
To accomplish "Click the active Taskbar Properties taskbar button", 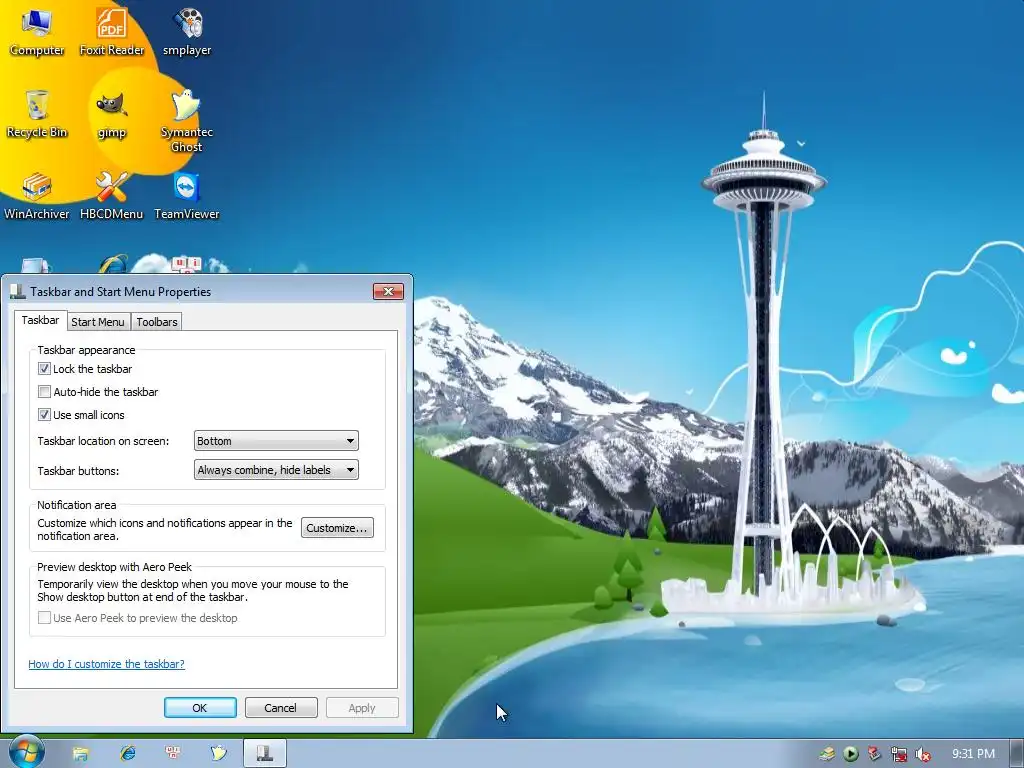I will [264, 754].
